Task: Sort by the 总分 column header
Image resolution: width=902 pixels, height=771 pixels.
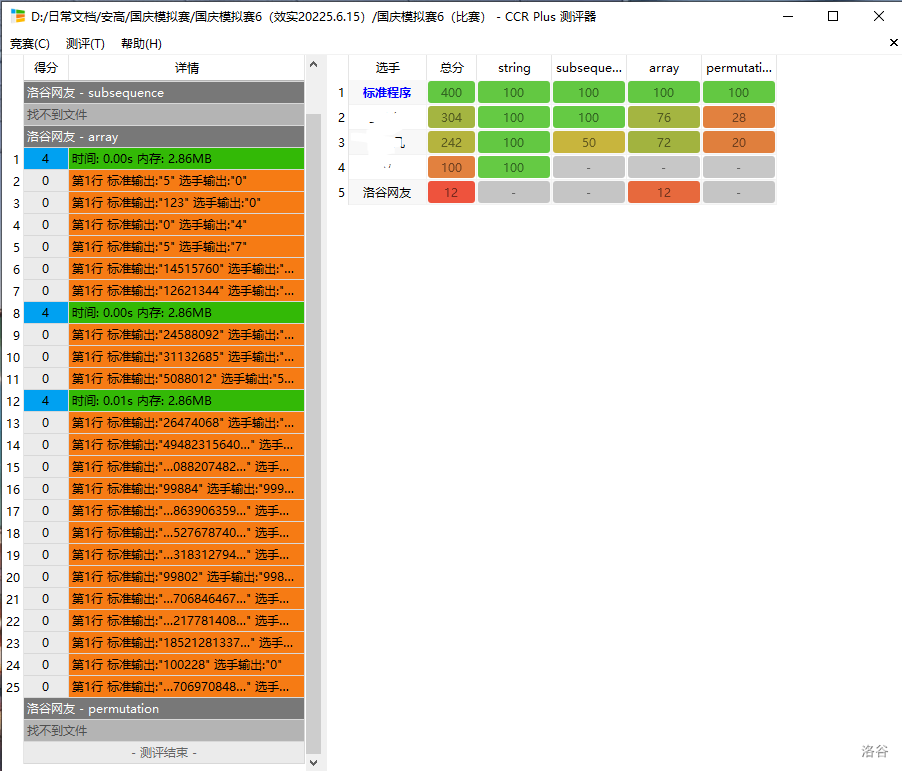Action: tap(451, 68)
